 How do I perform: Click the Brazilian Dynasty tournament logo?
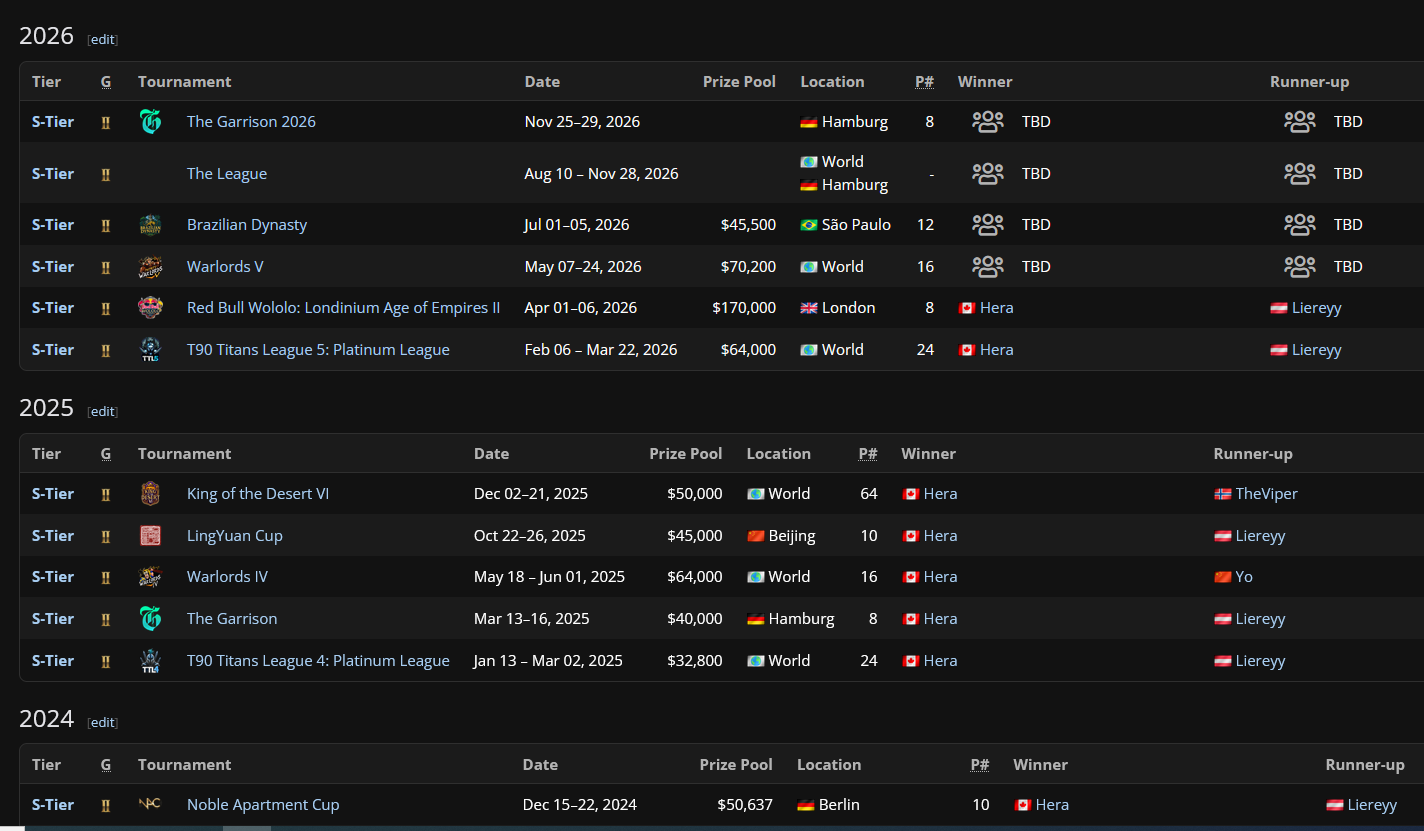click(x=150, y=225)
